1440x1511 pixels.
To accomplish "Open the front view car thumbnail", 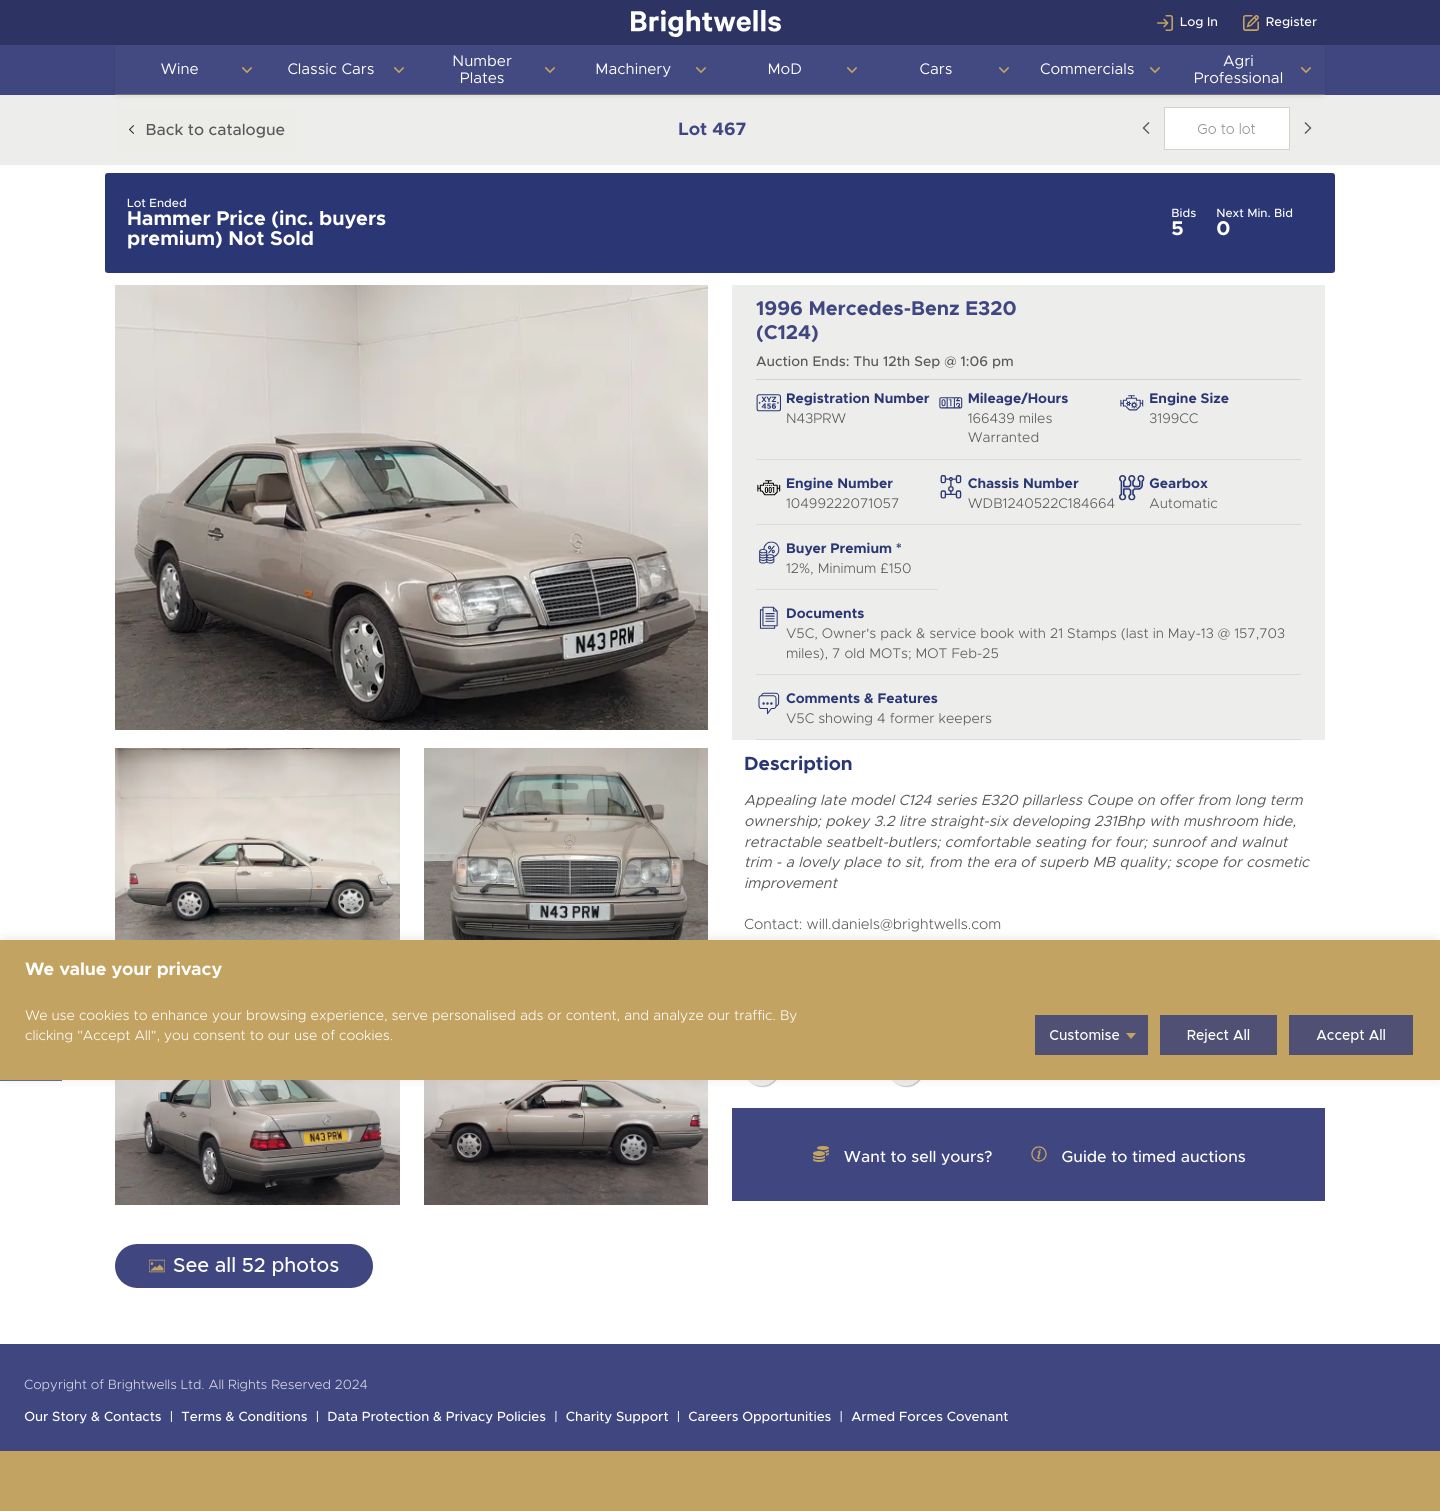I will click(566, 844).
